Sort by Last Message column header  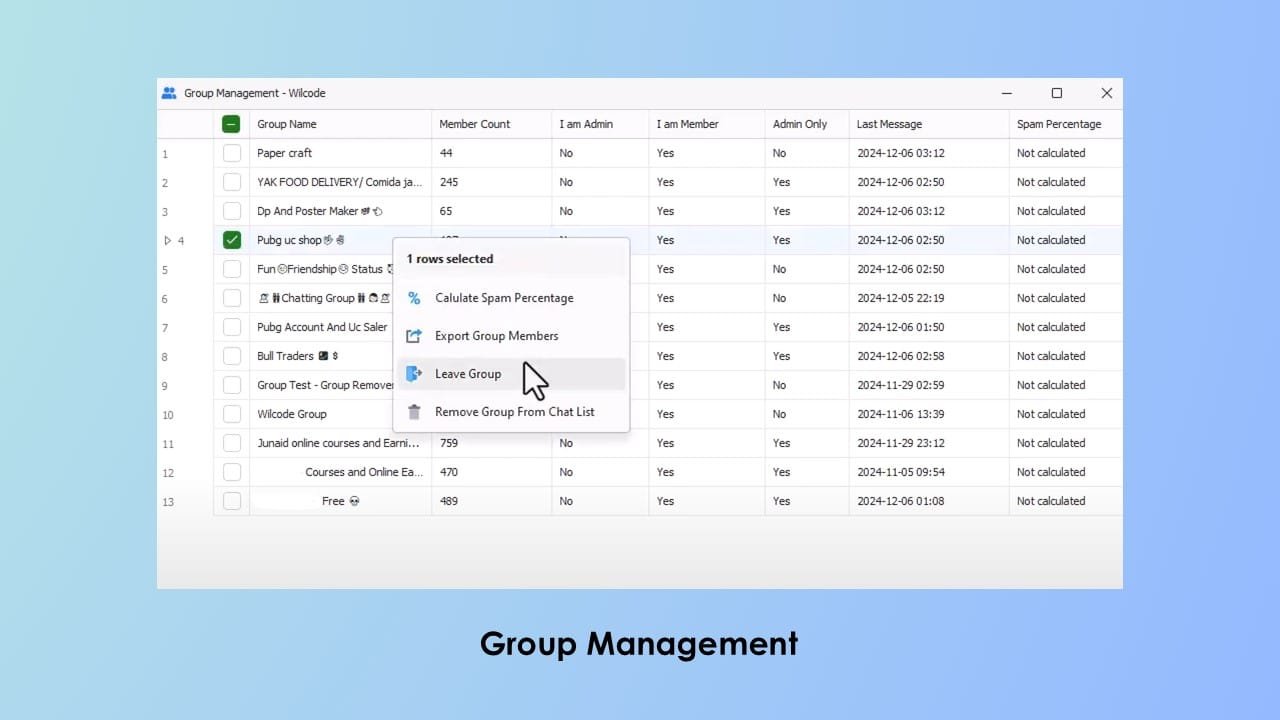[889, 124]
